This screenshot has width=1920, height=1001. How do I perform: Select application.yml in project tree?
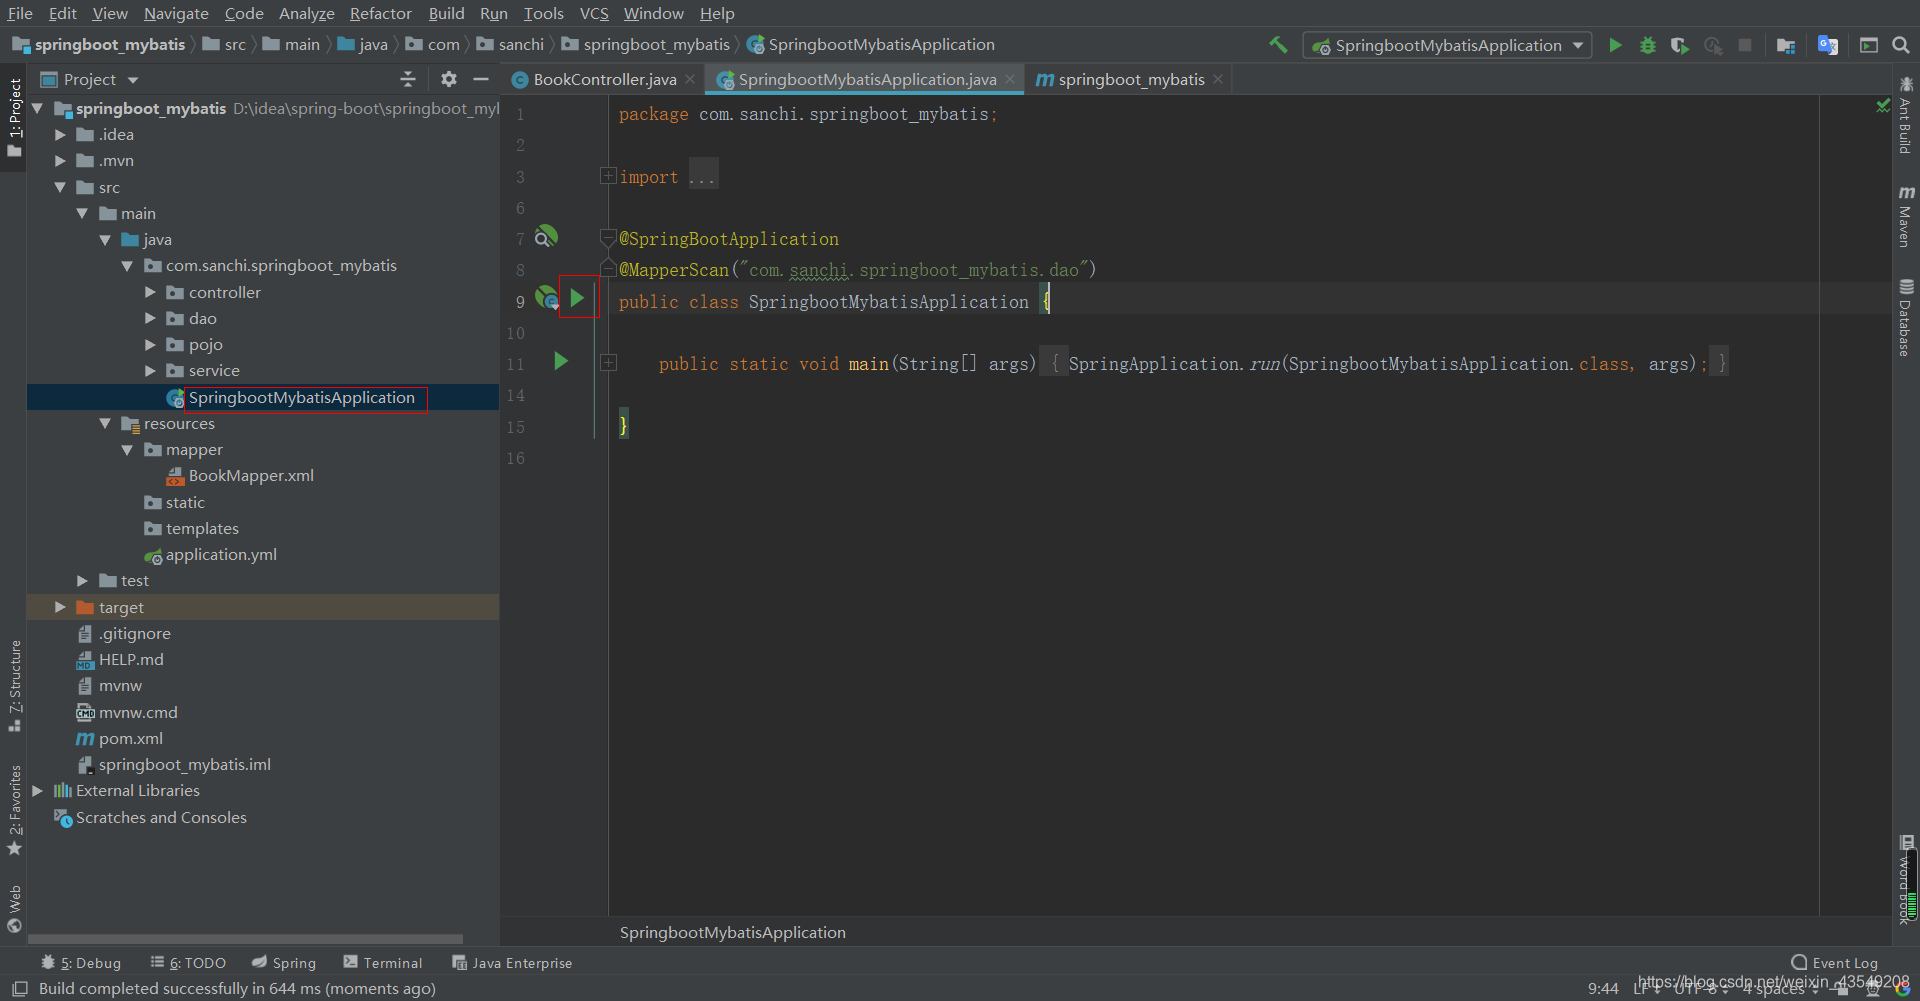pyautogui.click(x=221, y=555)
